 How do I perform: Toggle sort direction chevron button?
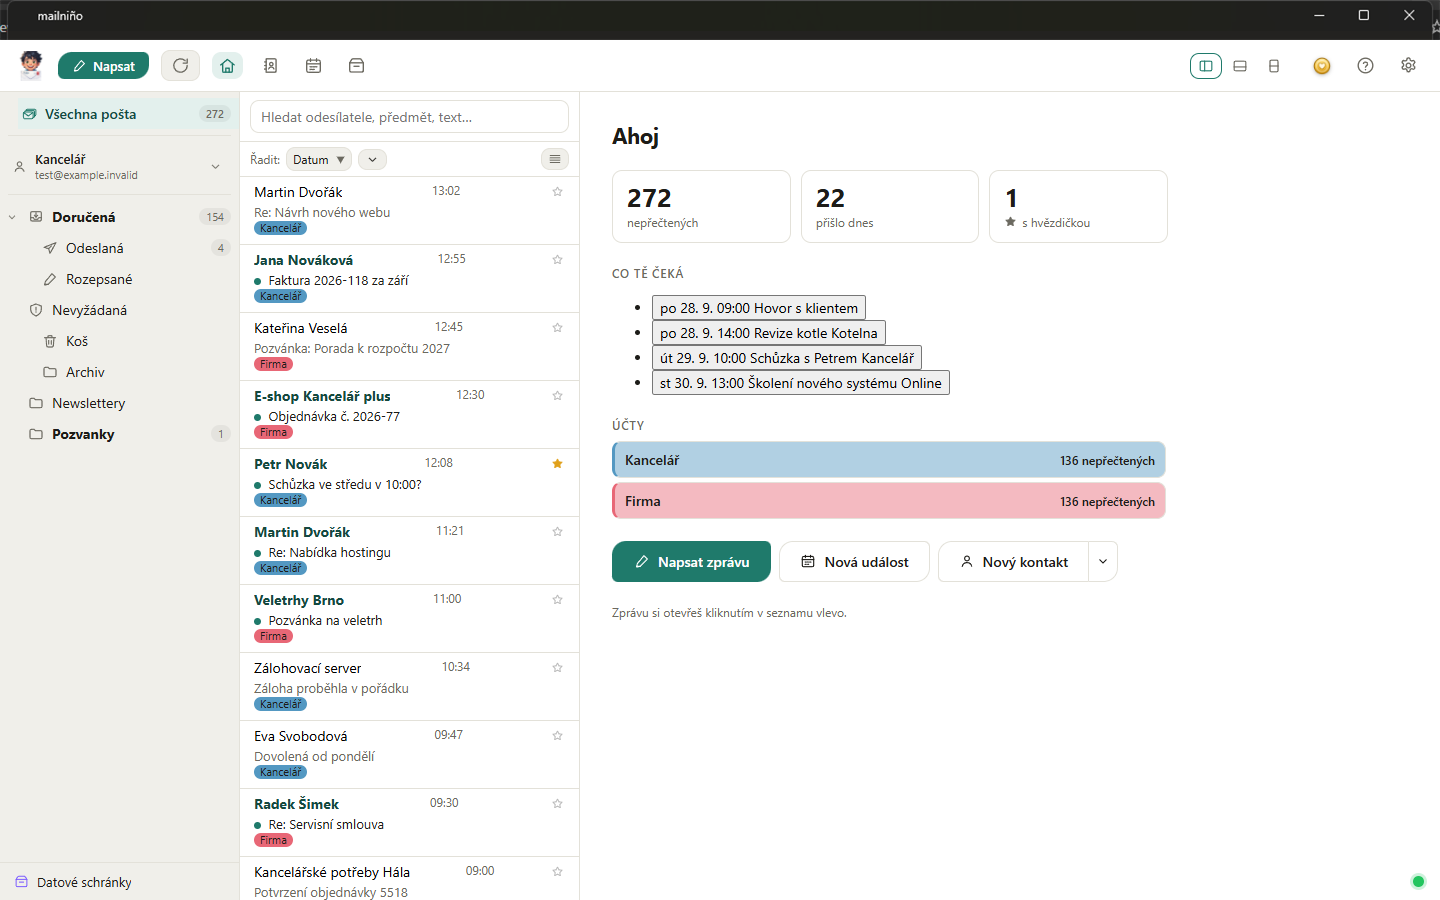[372, 159]
